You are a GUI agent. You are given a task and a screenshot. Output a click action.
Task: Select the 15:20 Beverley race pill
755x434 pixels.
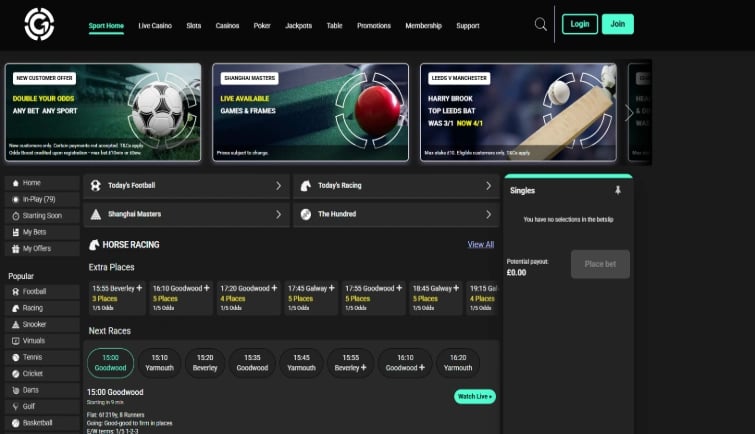[205, 363]
